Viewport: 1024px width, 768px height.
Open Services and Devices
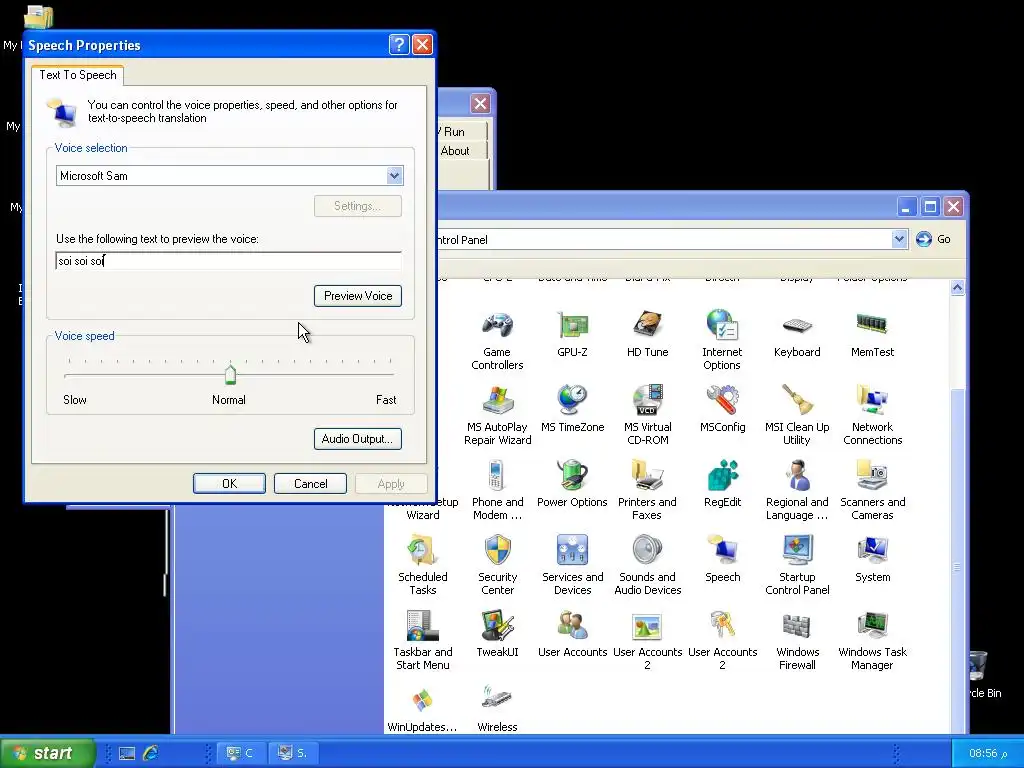tap(572, 565)
